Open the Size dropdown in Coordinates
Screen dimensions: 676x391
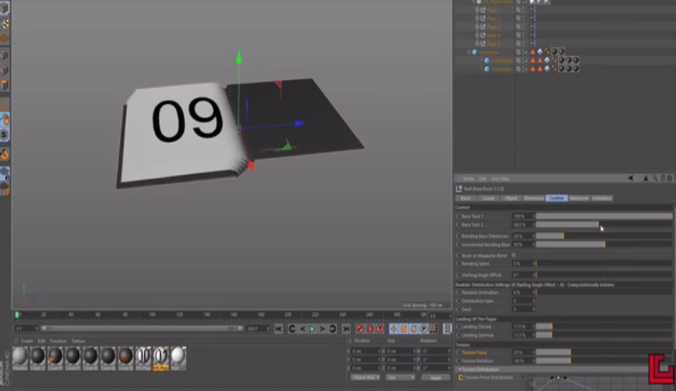point(401,378)
